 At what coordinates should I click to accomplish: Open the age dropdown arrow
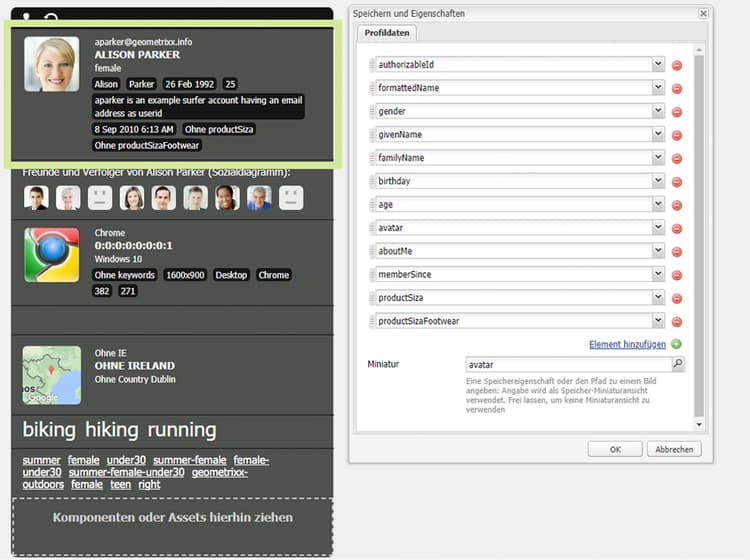(x=658, y=204)
